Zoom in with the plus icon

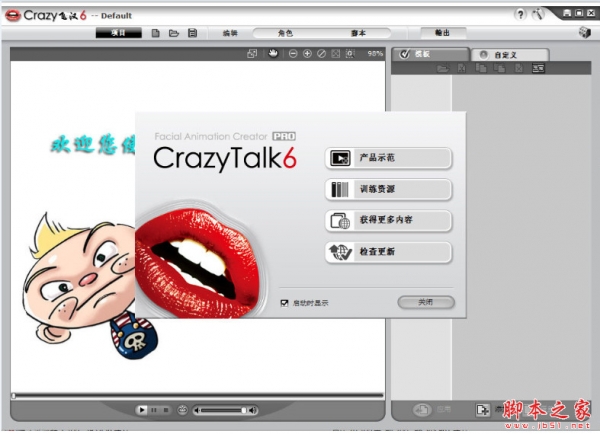tap(307, 54)
